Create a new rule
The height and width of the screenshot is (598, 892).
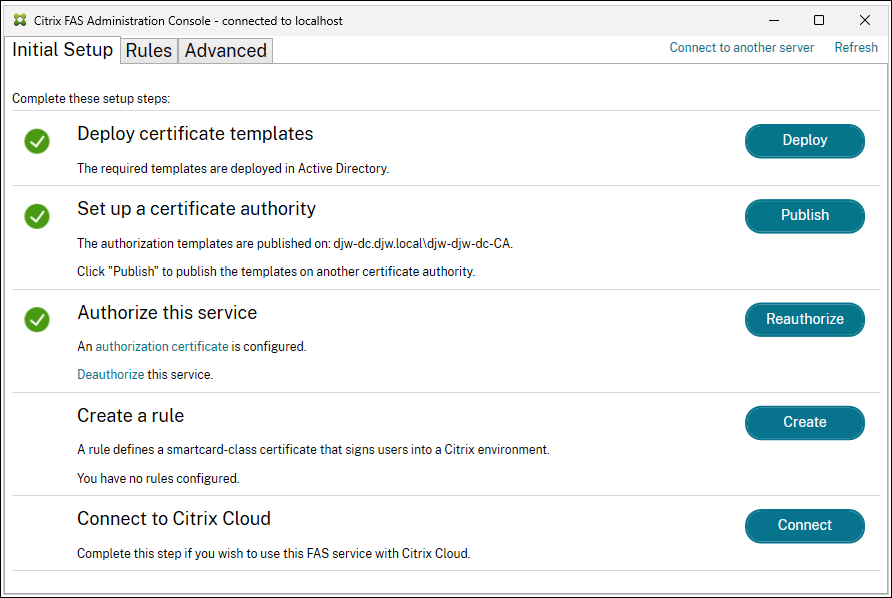(804, 422)
